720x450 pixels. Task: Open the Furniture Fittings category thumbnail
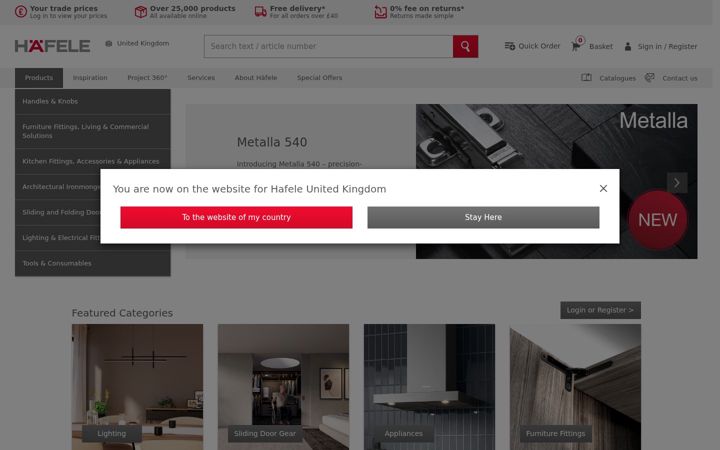(575, 387)
